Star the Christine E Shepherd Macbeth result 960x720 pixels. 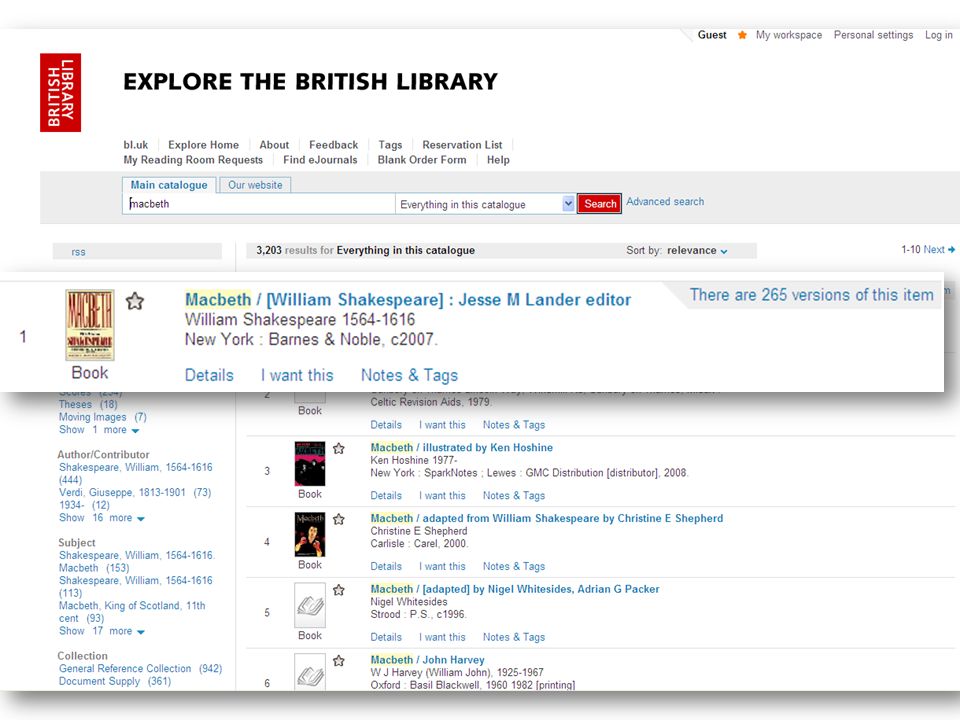click(339, 519)
